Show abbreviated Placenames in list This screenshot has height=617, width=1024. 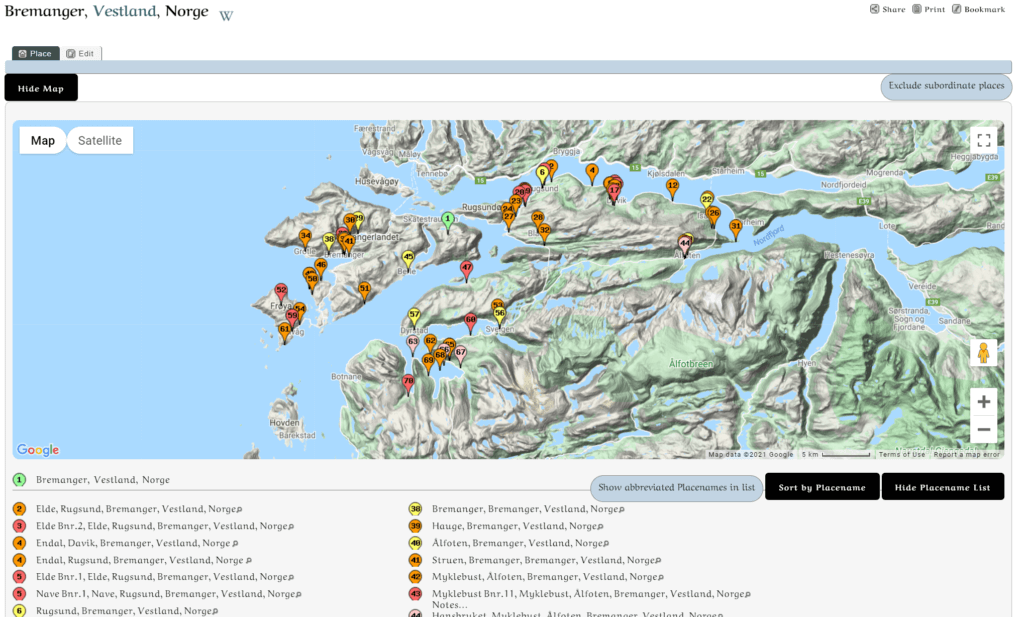[x=676, y=488]
